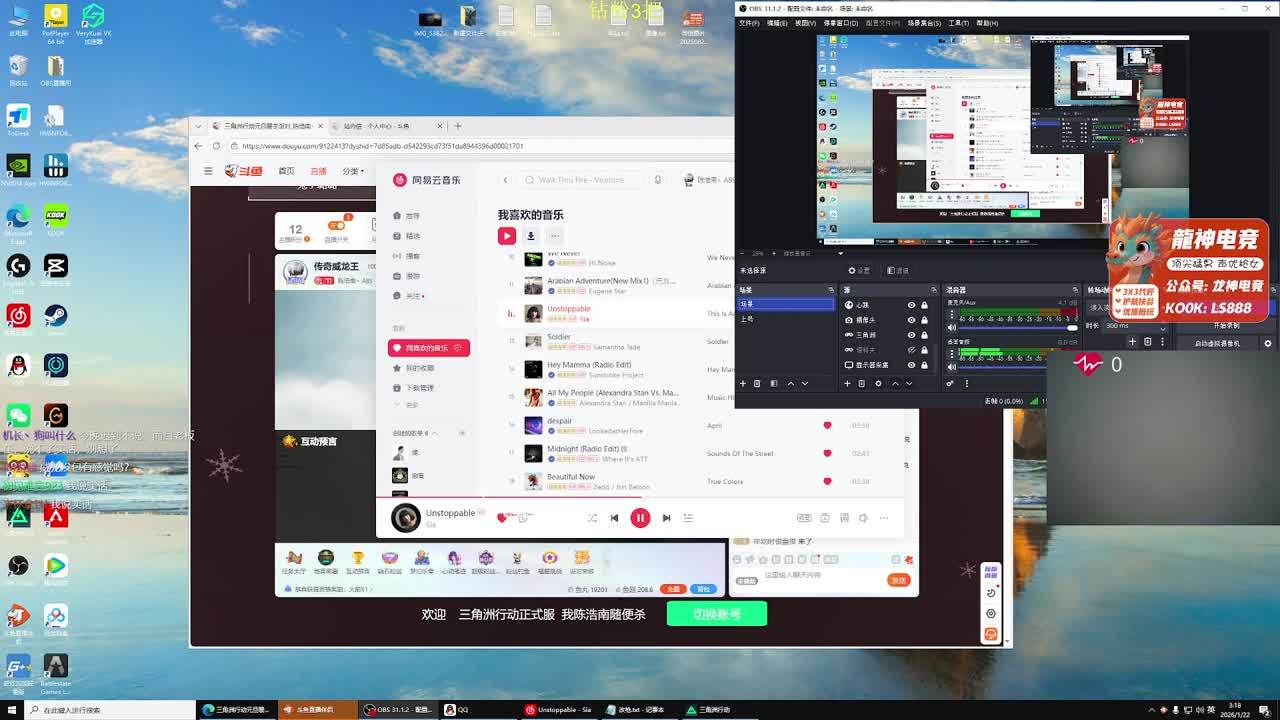Viewport: 1280px width, 720px height.
Task: Open the 文件(F) menu in OBS
Action: tap(748, 23)
